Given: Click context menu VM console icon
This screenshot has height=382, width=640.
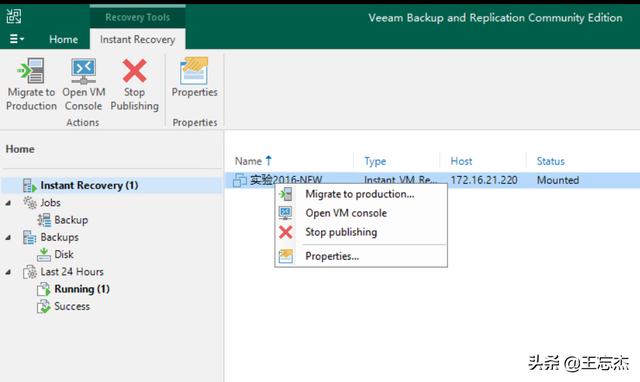Looking at the screenshot, I should pyautogui.click(x=285, y=213).
